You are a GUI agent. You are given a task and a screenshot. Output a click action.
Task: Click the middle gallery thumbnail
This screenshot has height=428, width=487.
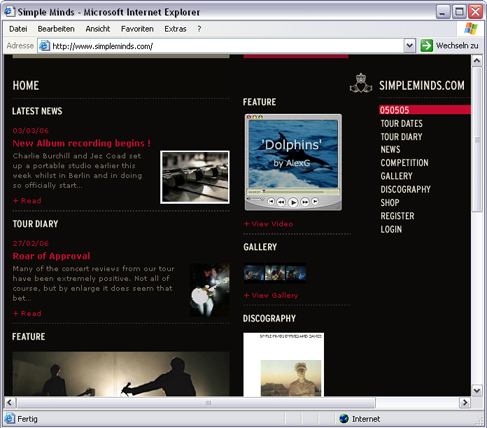[275, 273]
